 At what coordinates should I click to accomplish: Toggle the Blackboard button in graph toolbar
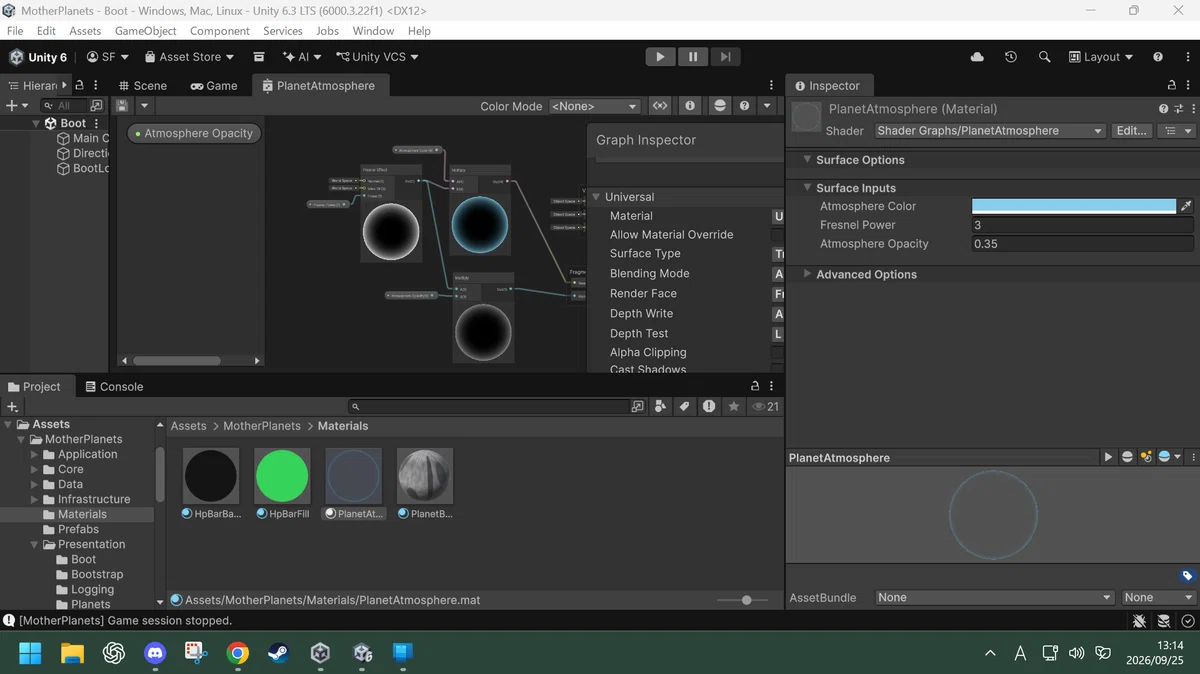pos(660,106)
